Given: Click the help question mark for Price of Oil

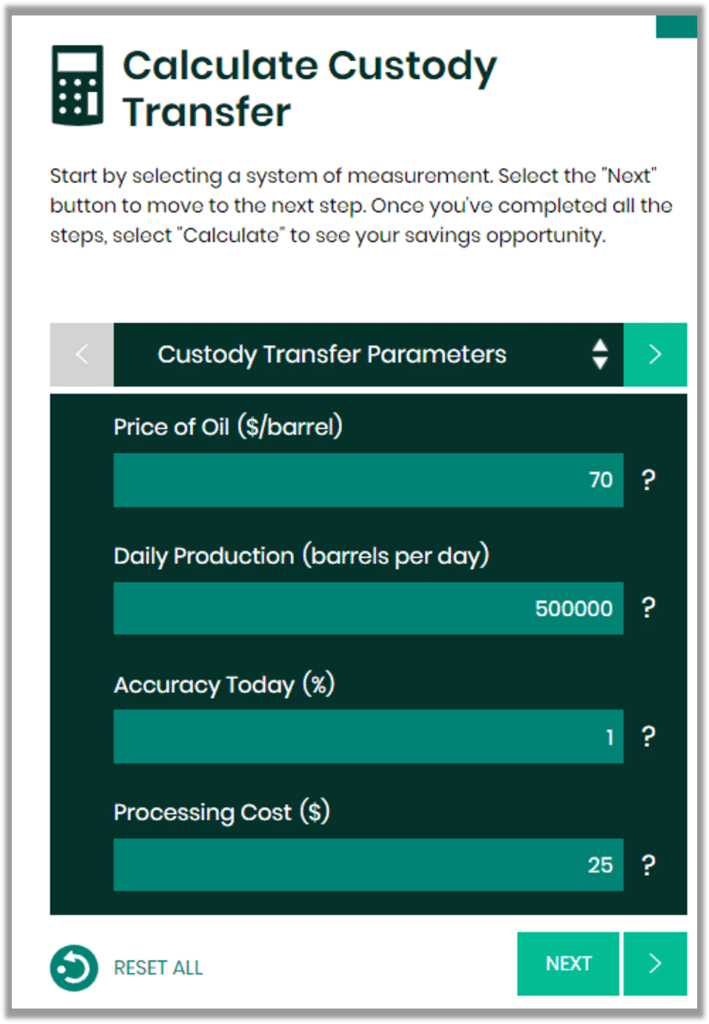Looking at the screenshot, I should 648,480.
